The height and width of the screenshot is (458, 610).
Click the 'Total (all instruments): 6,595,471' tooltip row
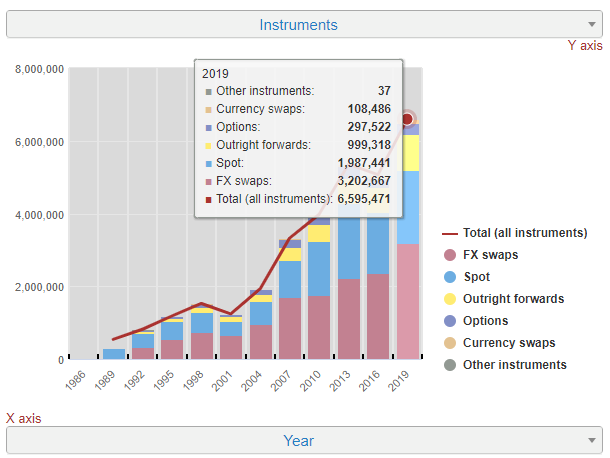298,199
